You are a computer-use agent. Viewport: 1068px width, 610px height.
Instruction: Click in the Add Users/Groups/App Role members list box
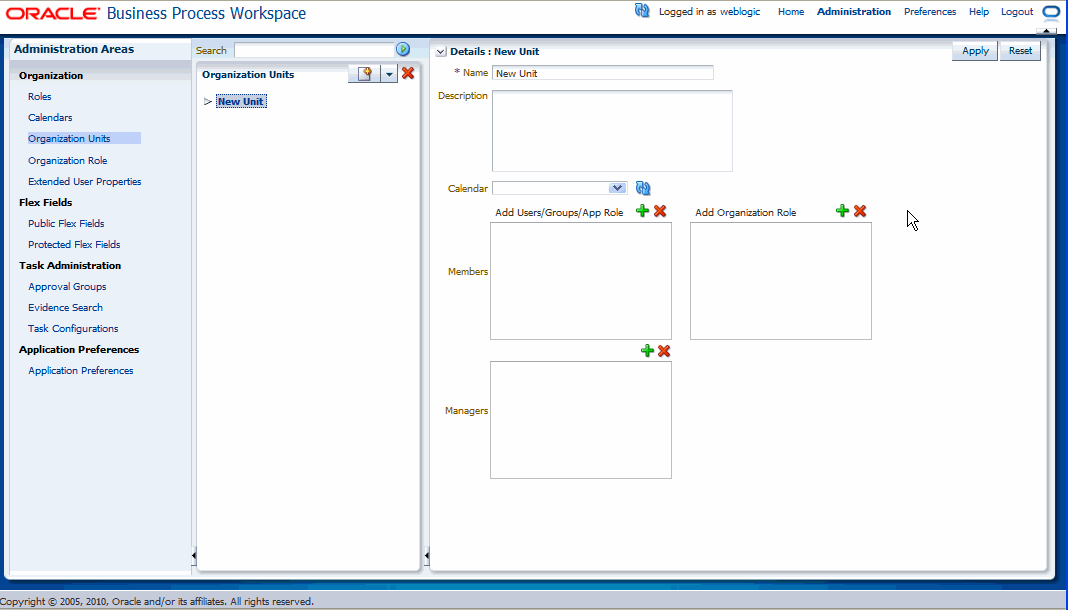[x=581, y=281]
